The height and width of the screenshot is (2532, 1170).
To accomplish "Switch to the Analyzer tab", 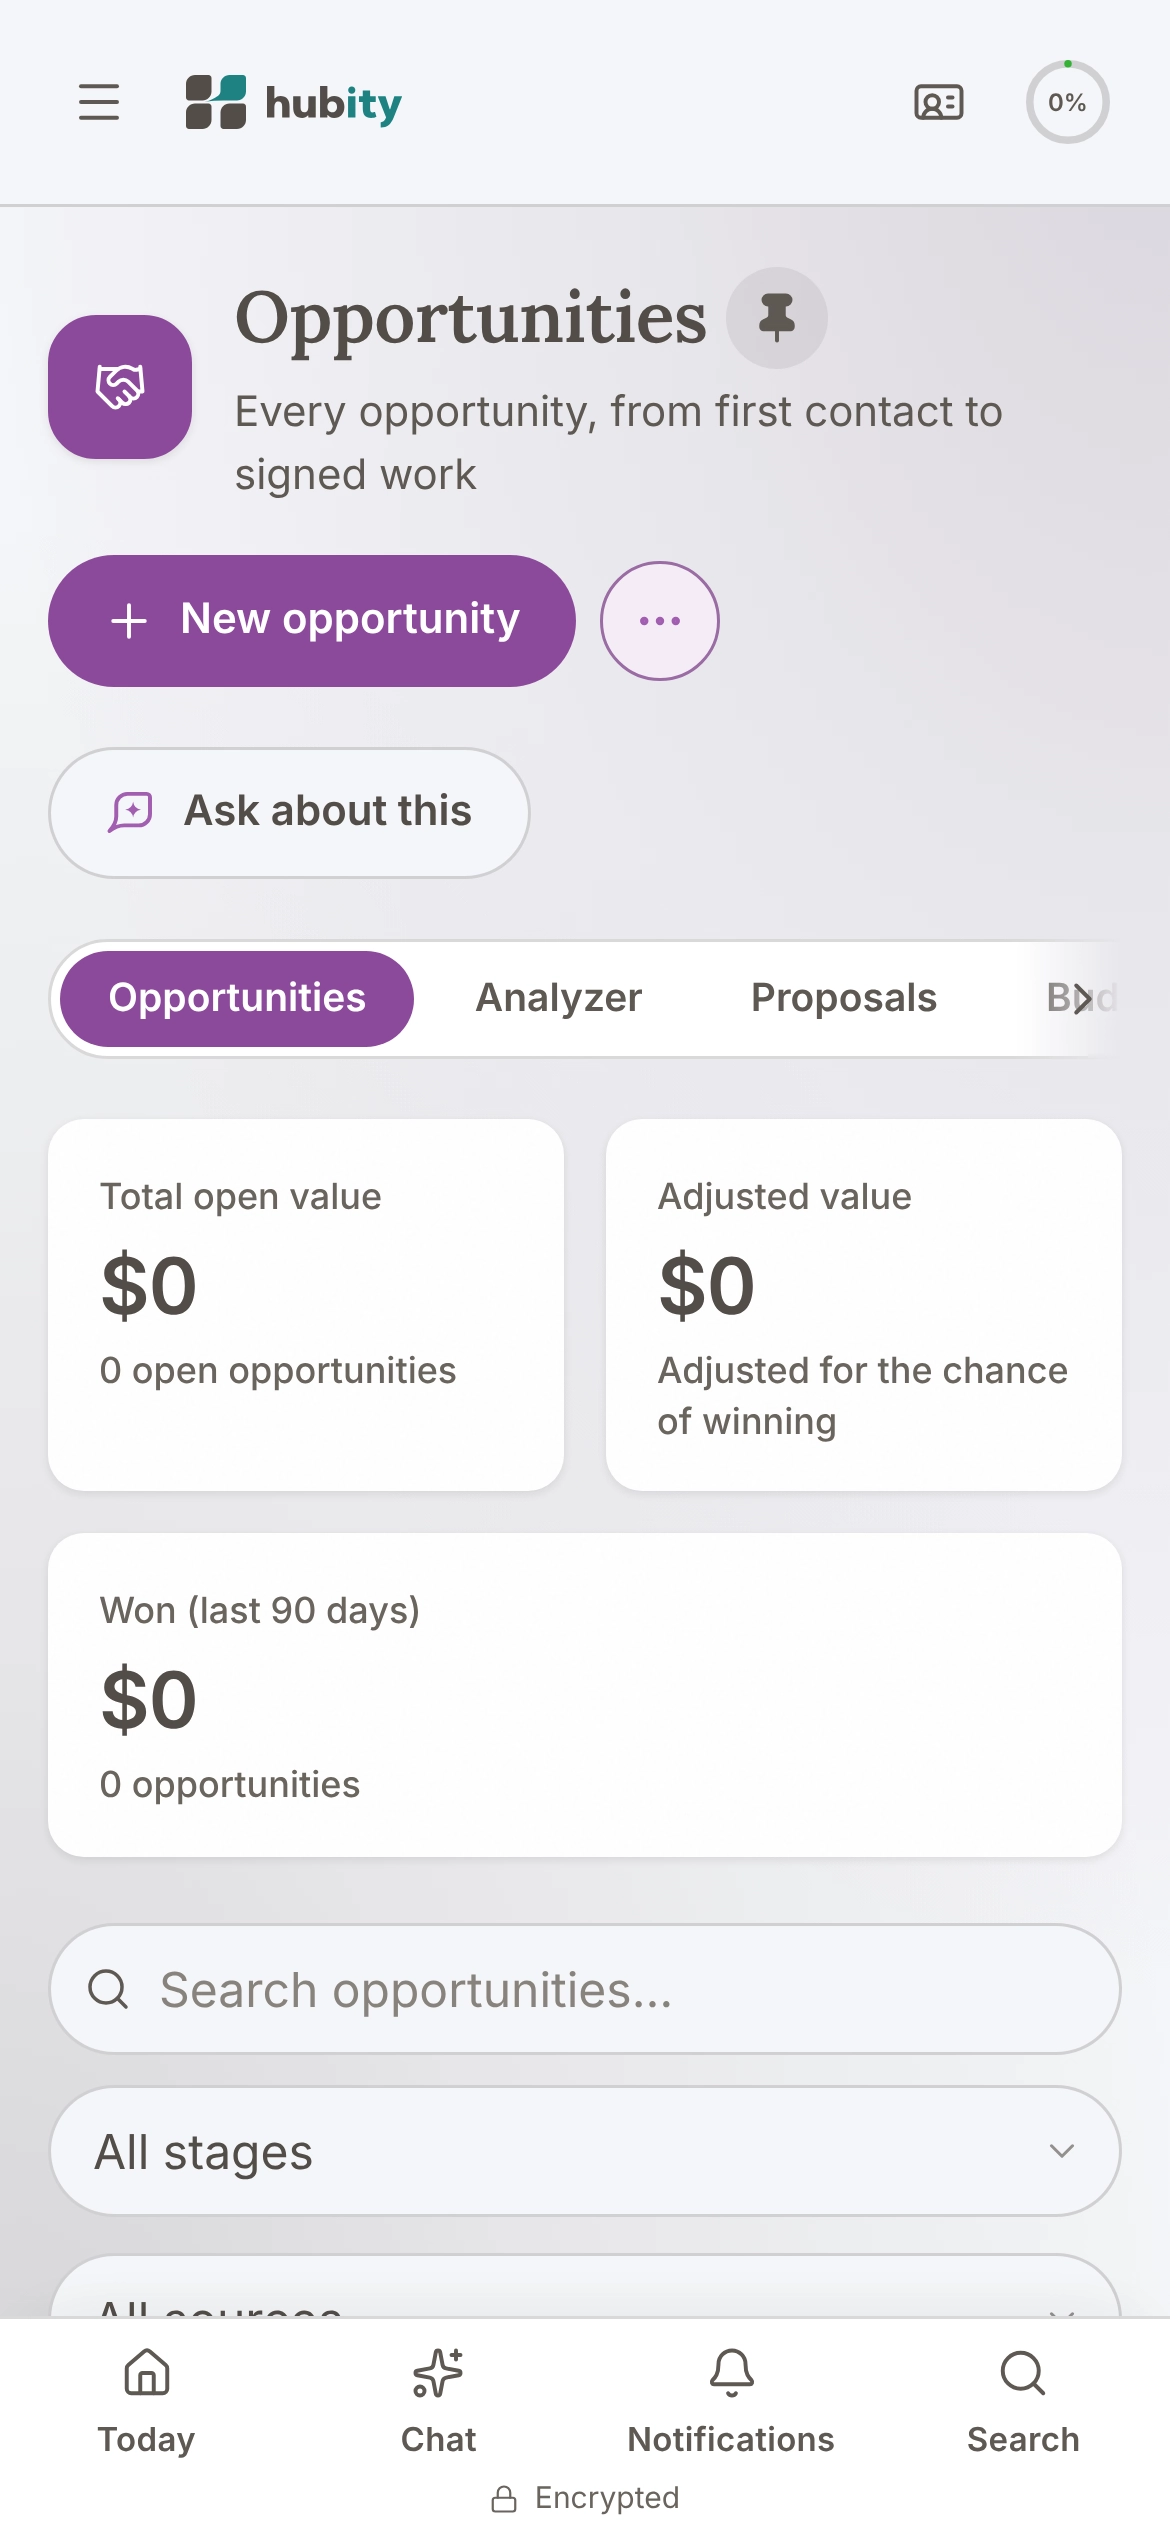I will click(559, 998).
